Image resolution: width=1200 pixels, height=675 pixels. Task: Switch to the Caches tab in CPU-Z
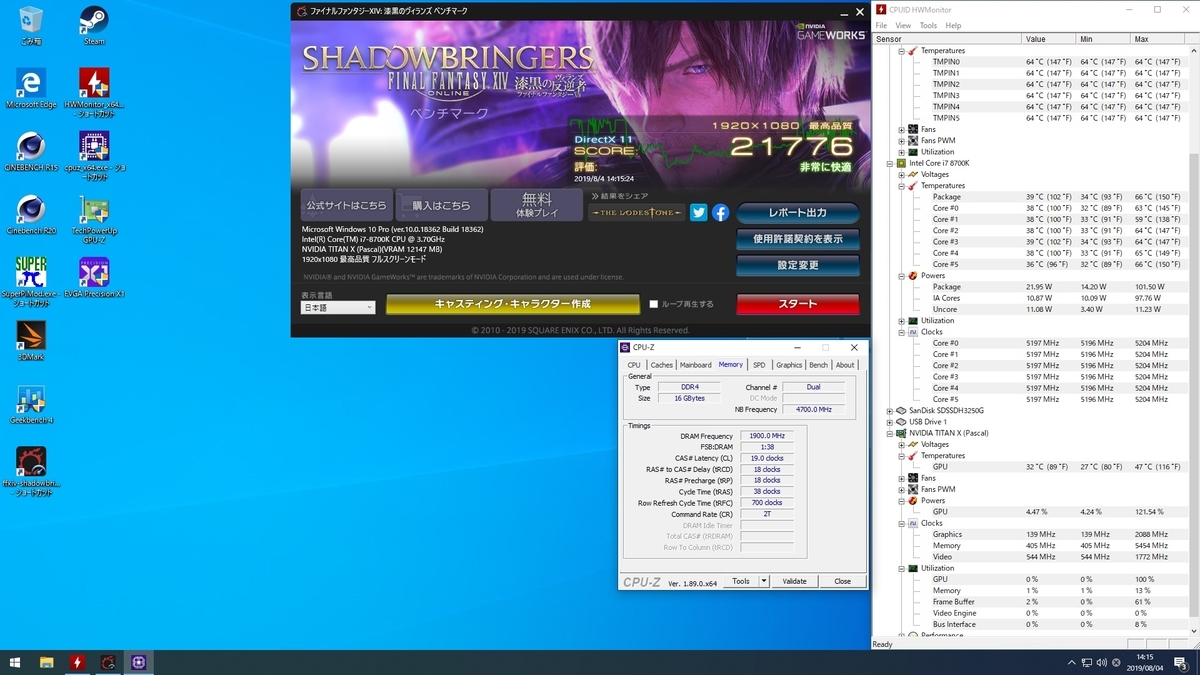pyautogui.click(x=661, y=365)
